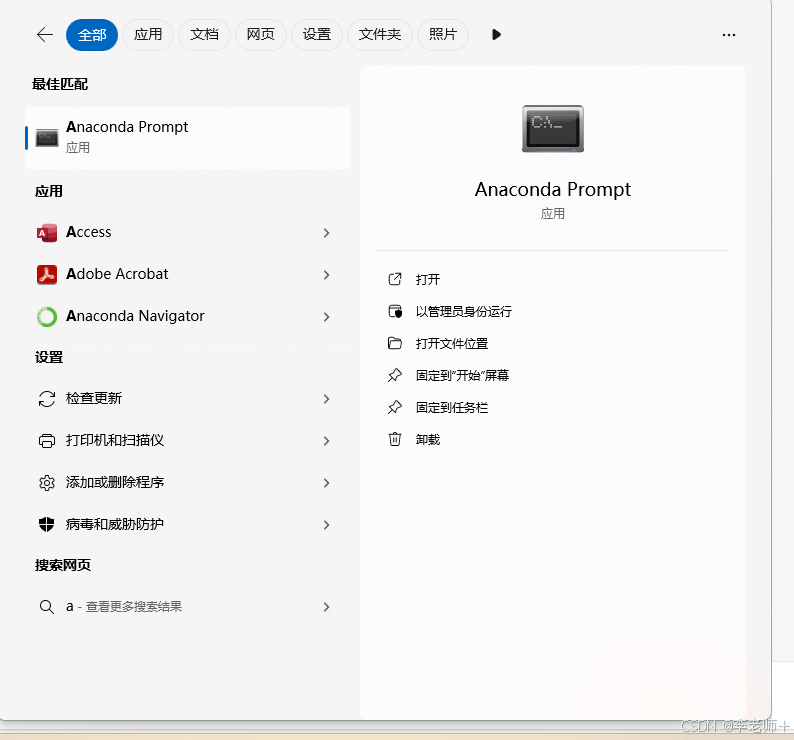Image resolution: width=794 pixels, height=740 pixels.
Task: Click the admin shield icon beside 以管理员身份运行
Action: coord(395,311)
